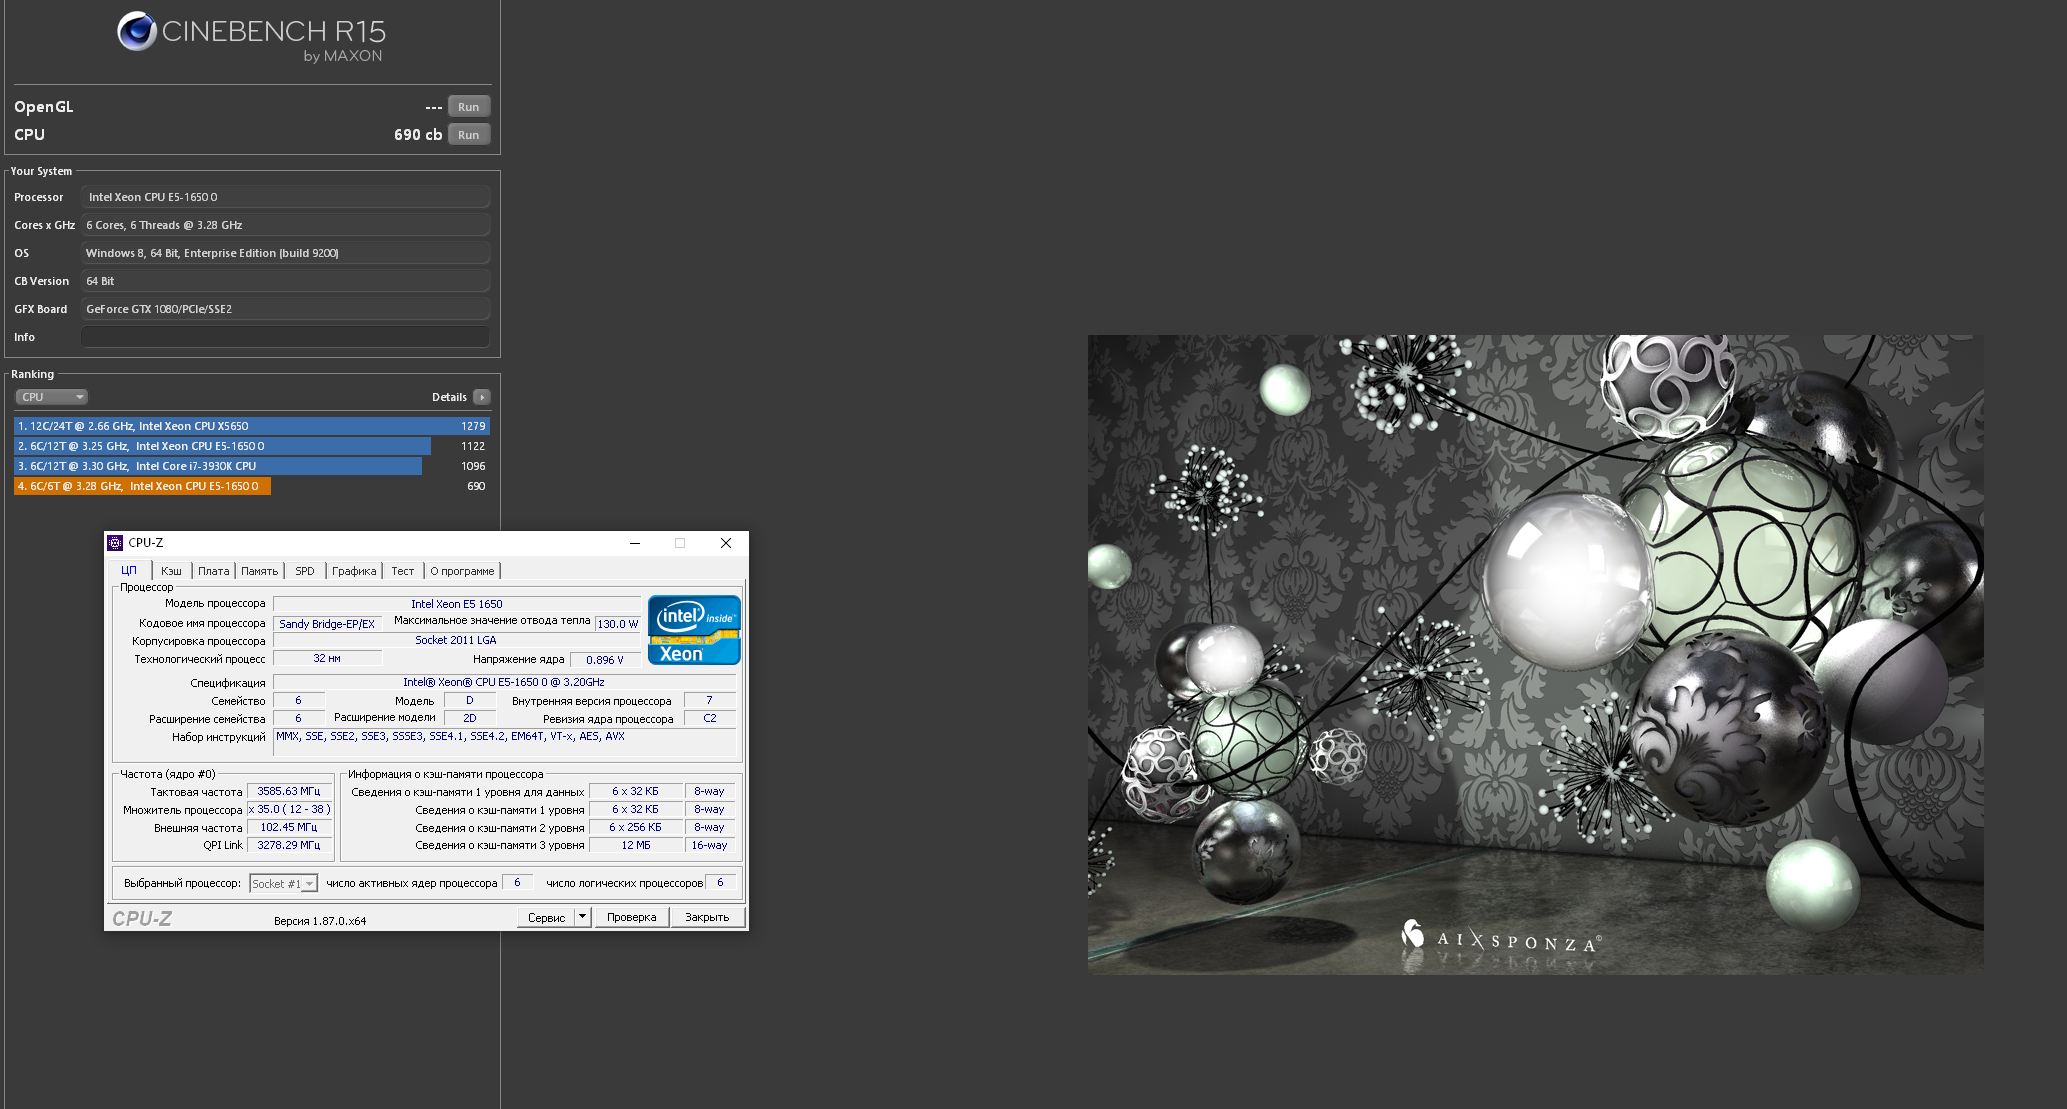The image size is (2067, 1109).
Task: Close the CPU-Z window
Action: pos(726,543)
